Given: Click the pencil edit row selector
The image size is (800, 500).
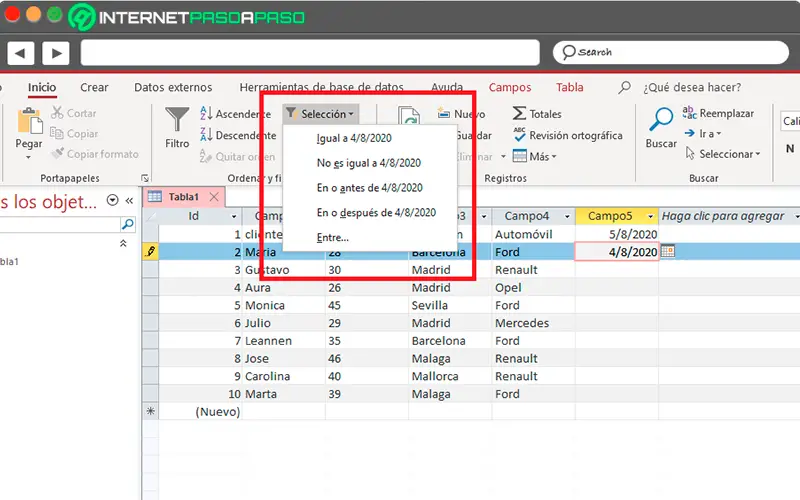Looking at the screenshot, I should click(x=151, y=252).
